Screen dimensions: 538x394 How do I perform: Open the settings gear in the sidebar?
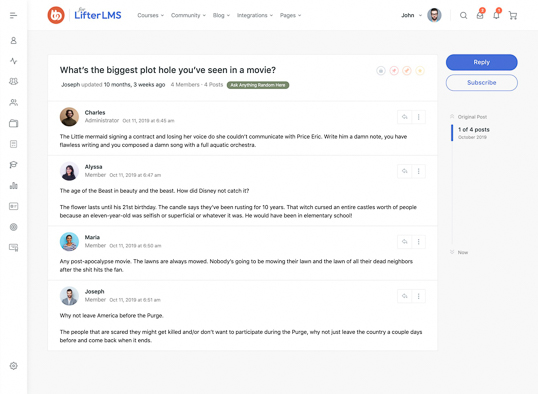point(13,366)
